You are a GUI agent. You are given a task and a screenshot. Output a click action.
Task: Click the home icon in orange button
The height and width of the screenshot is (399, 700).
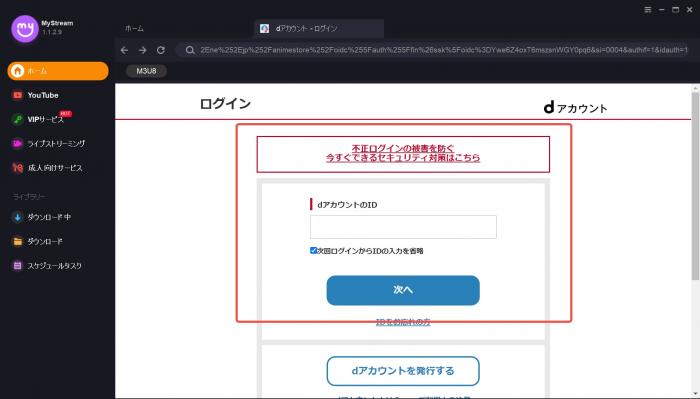(x=17, y=71)
